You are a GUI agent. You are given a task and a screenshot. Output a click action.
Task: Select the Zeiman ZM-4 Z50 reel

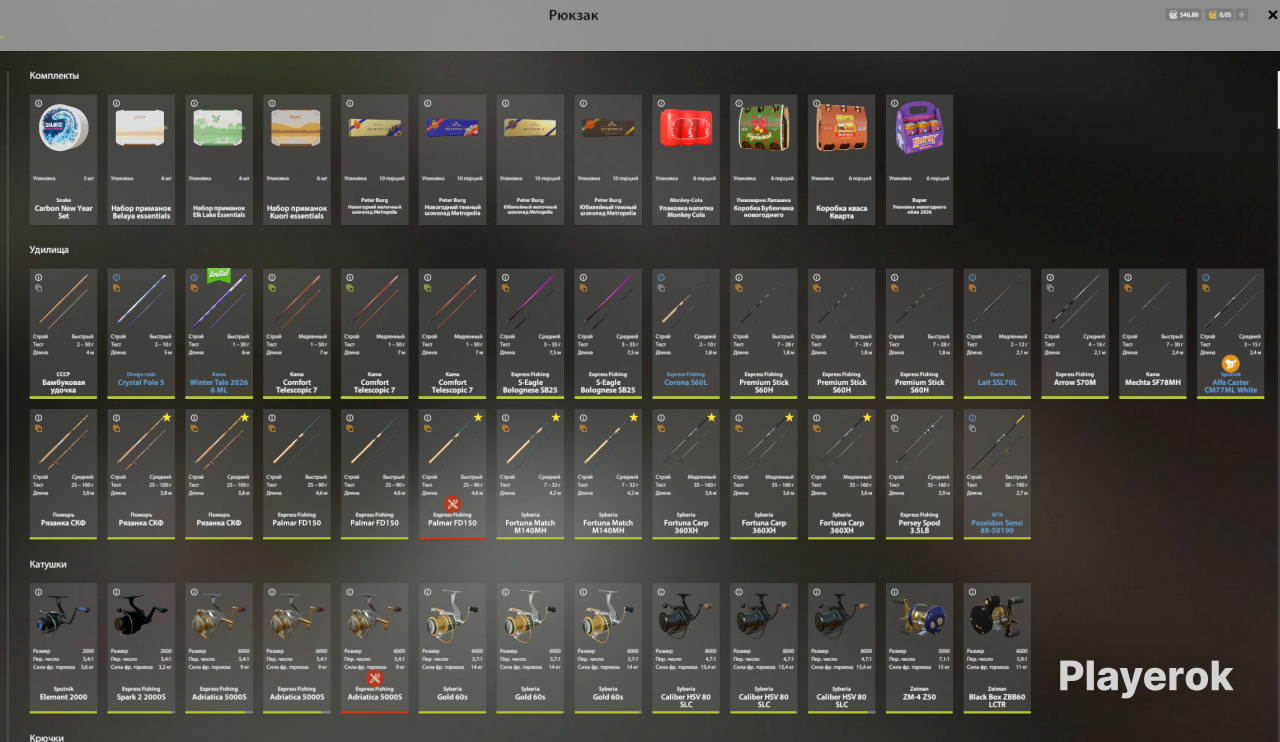click(x=919, y=648)
